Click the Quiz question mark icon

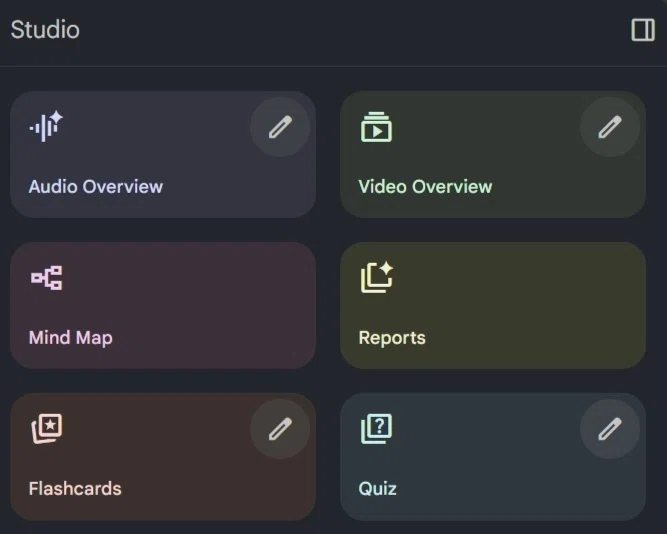[376, 428]
